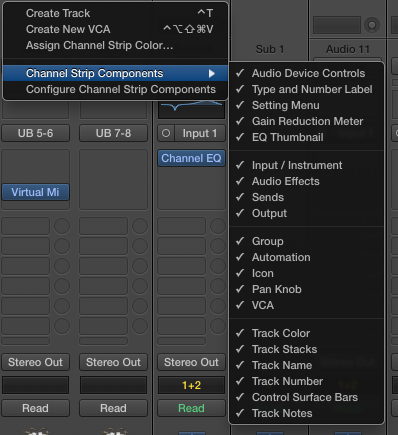Open the UB 5-6 input dropdown

point(35,133)
